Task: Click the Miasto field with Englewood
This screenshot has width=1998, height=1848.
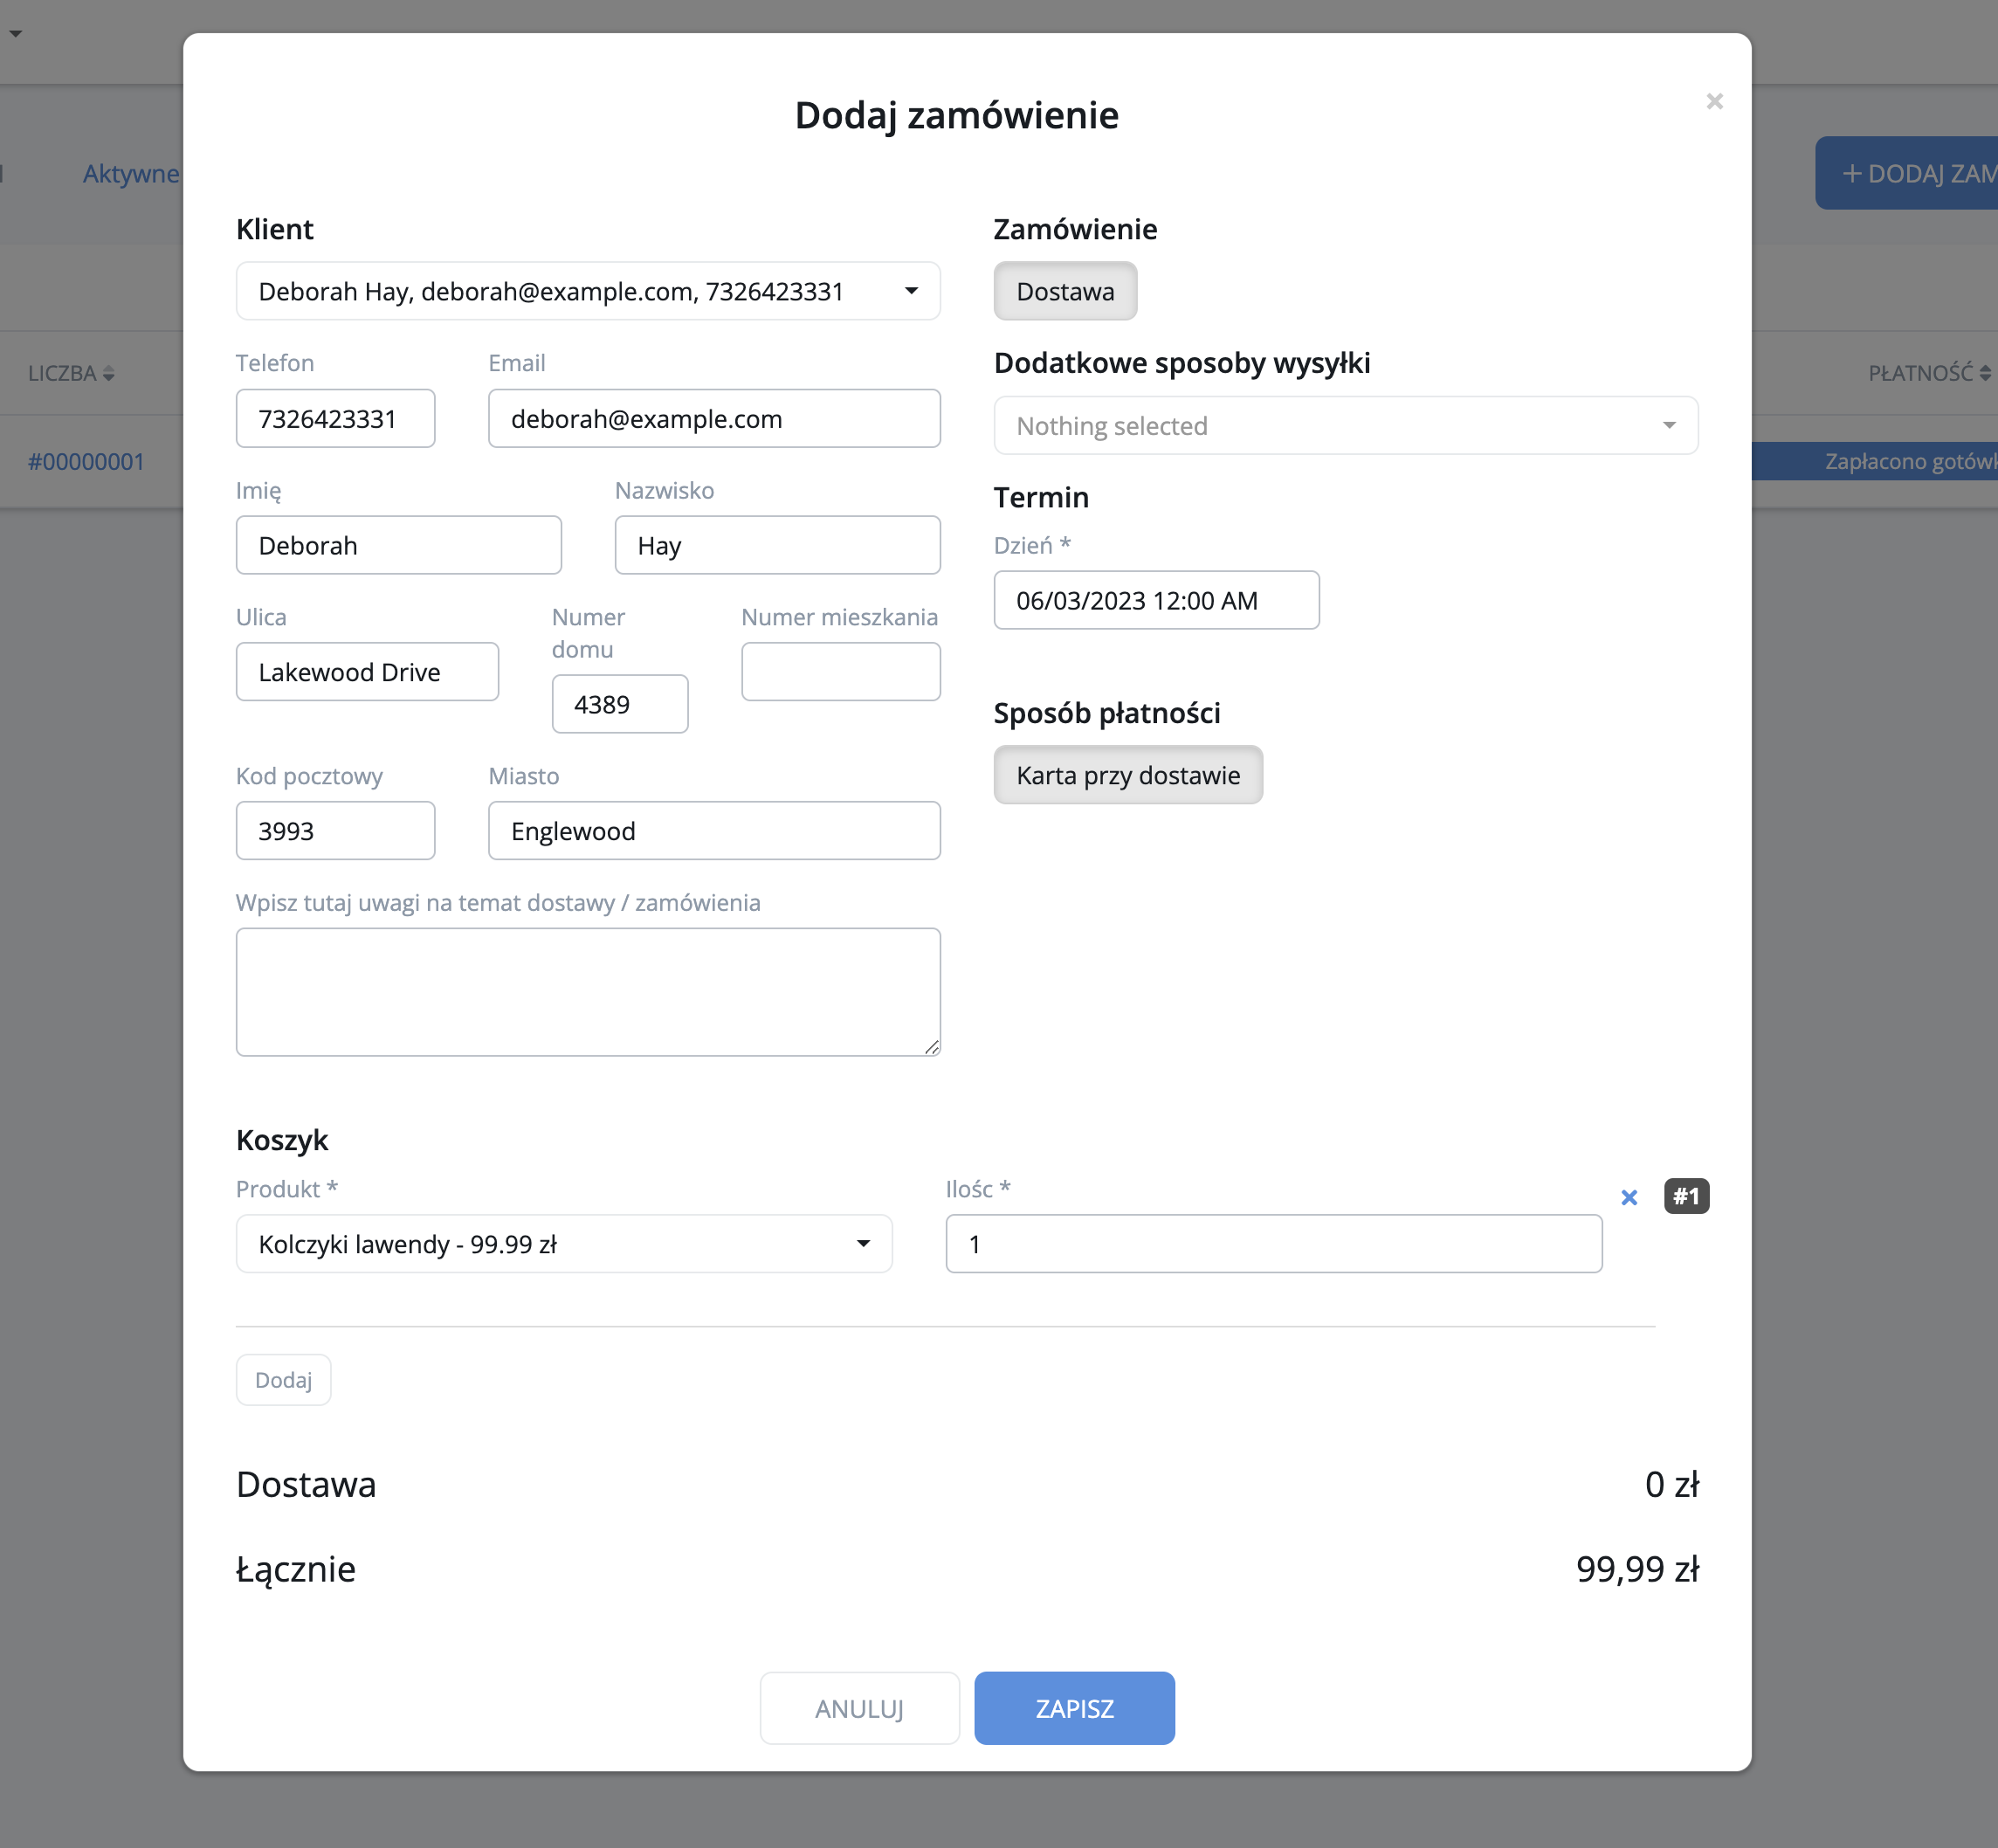Action: click(x=713, y=831)
